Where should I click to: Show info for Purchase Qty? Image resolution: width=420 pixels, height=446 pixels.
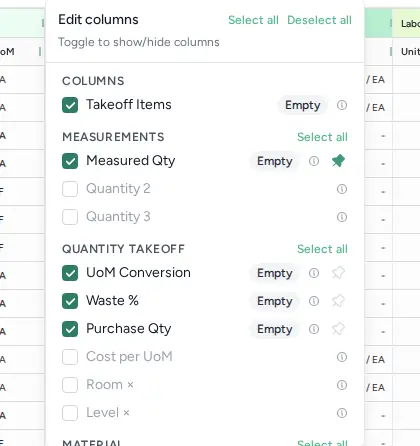314,329
